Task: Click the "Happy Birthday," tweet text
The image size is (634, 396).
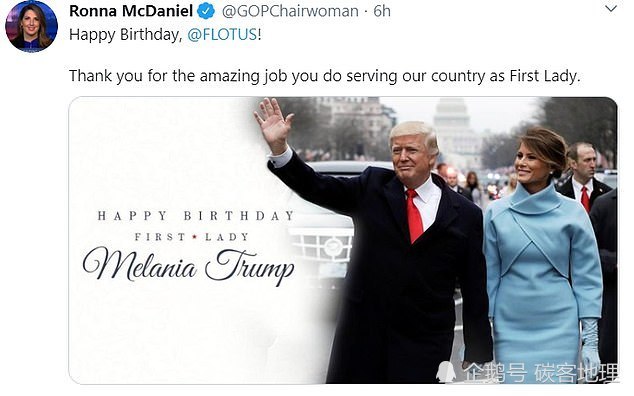Action: pos(126,35)
